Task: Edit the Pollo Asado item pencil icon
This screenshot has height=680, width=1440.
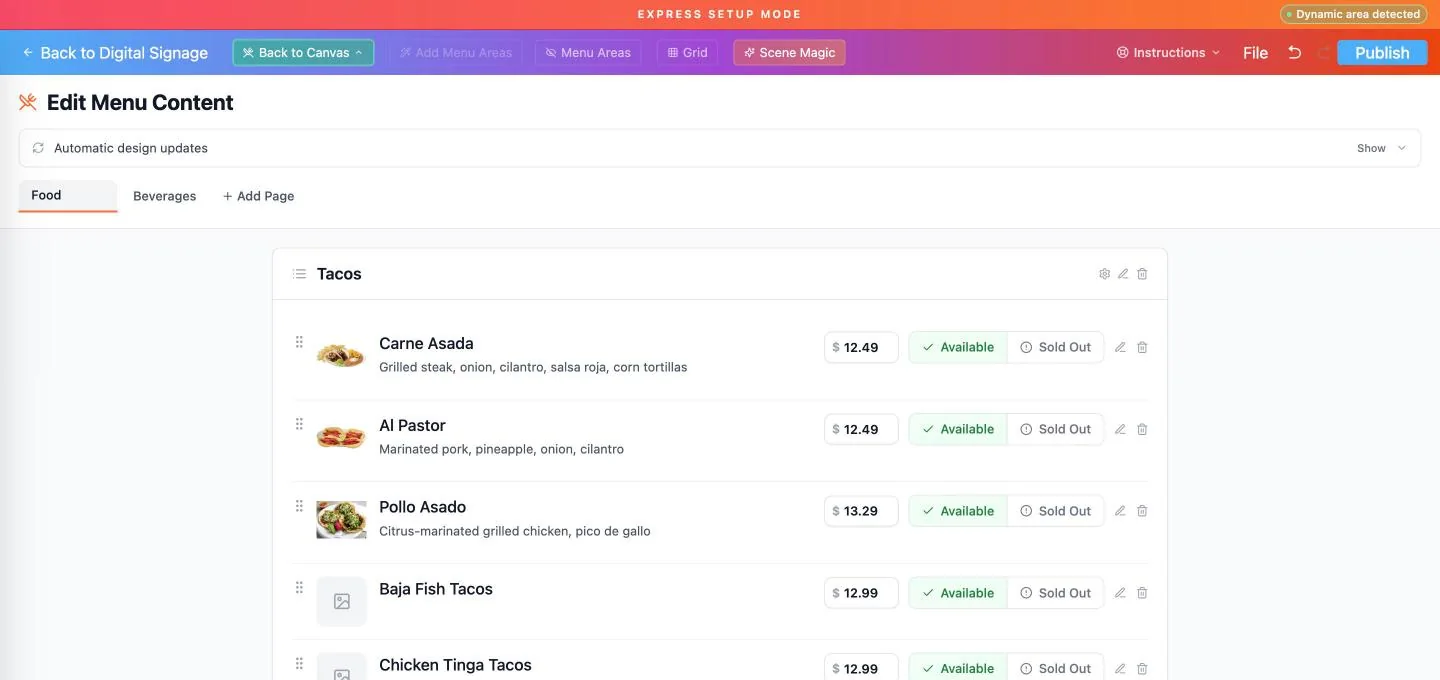Action: [x=1120, y=511]
